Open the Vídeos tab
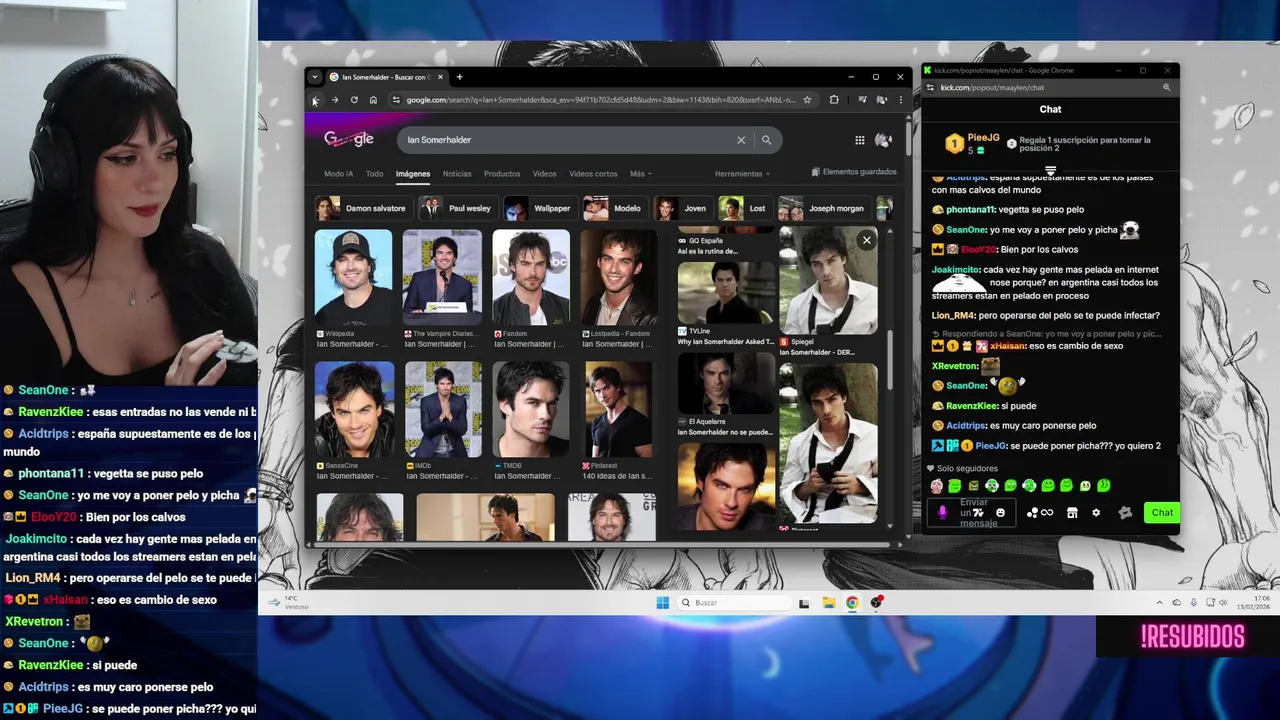 coord(544,174)
